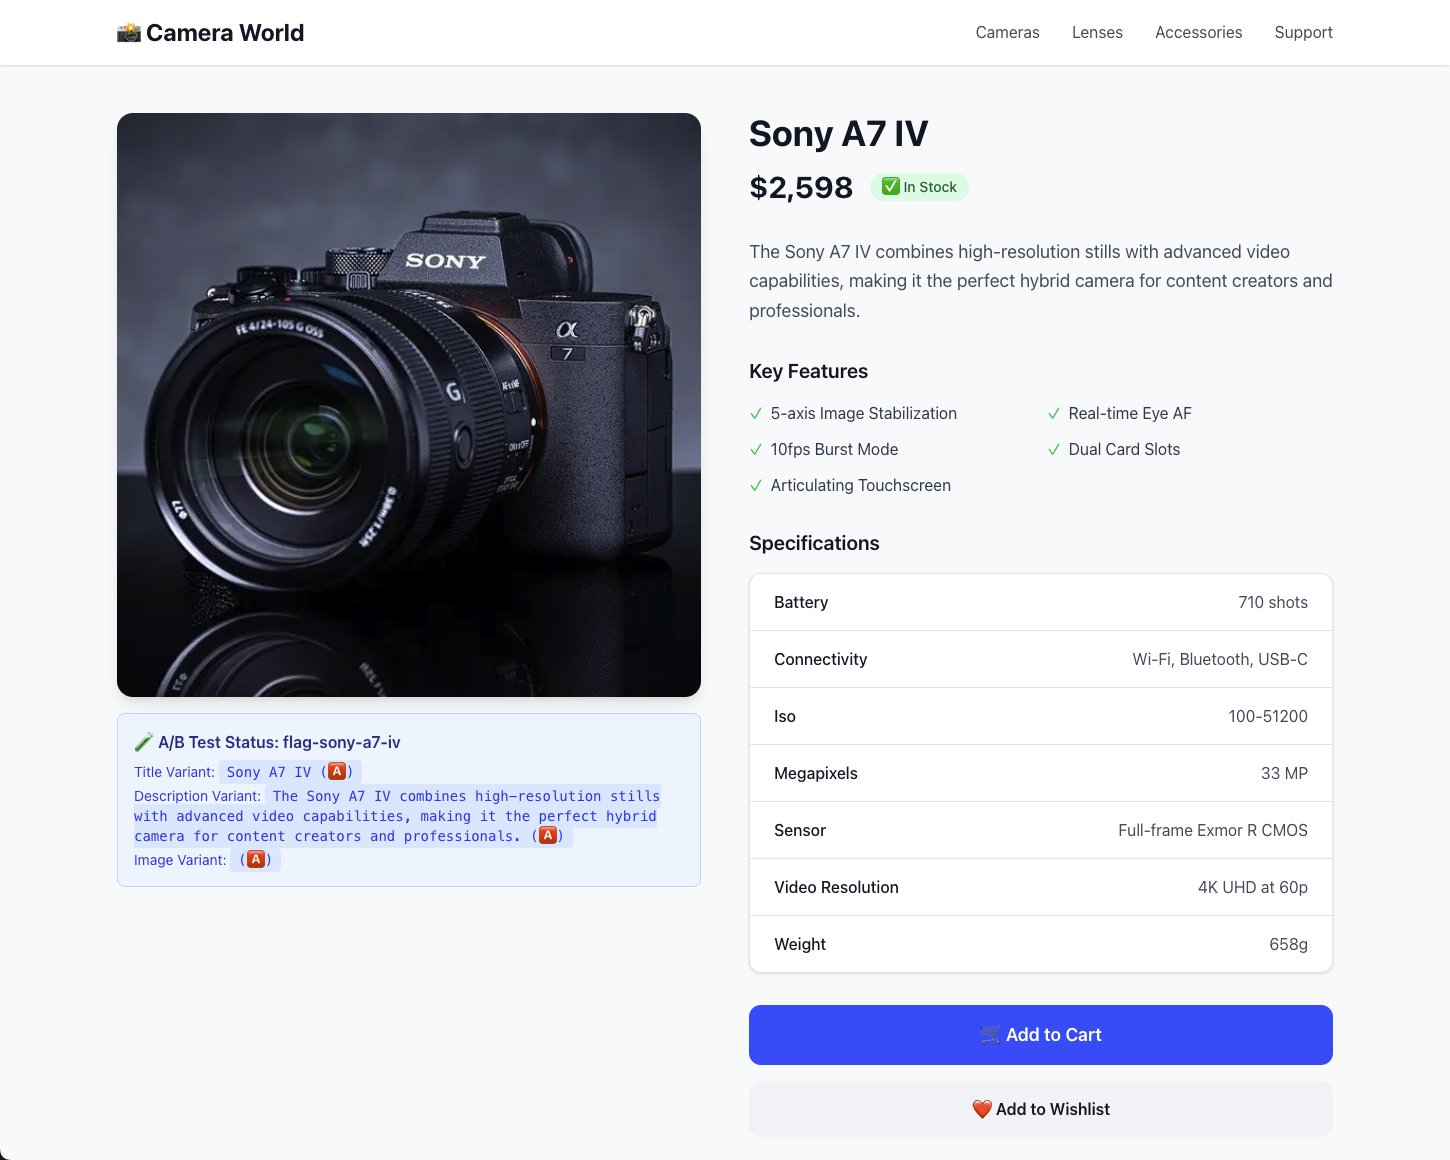Click the red A badge beside Title Variant
Image resolution: width=1450 pixels, height=1160 pixels.
pyautogui.click(x=338, y=771)
